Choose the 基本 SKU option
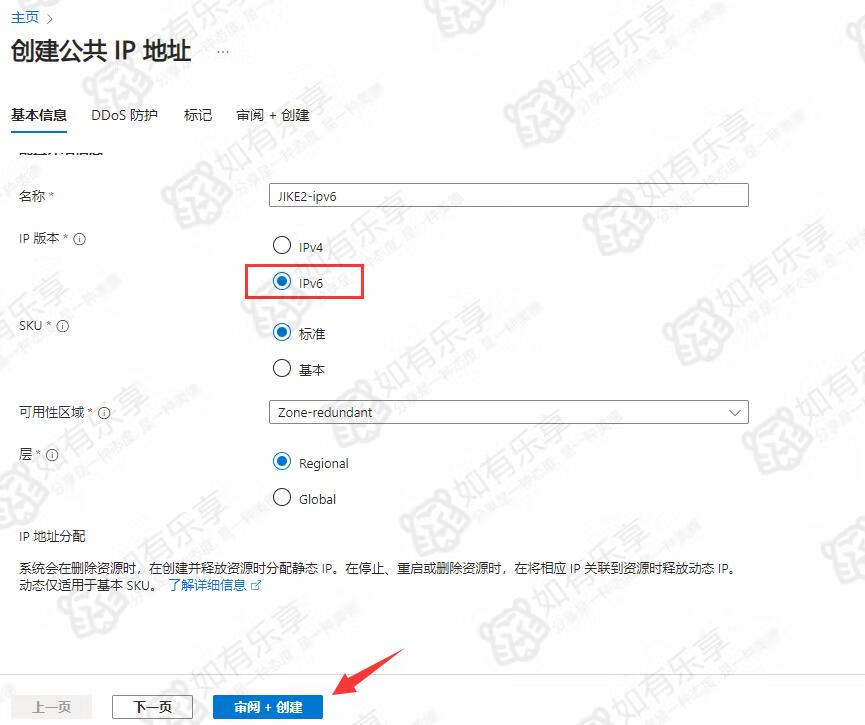The height and width of the screenshot is (725, 865). tap(282, 369)
